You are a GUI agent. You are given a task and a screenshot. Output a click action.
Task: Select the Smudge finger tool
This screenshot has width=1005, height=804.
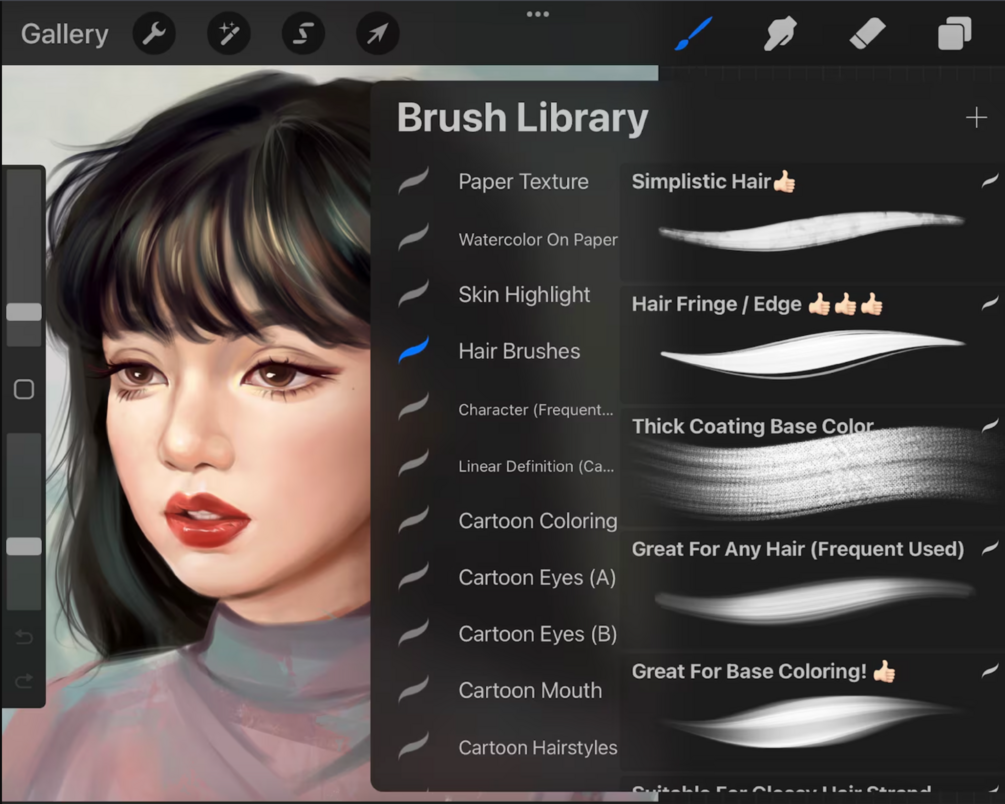pos(780,33)
